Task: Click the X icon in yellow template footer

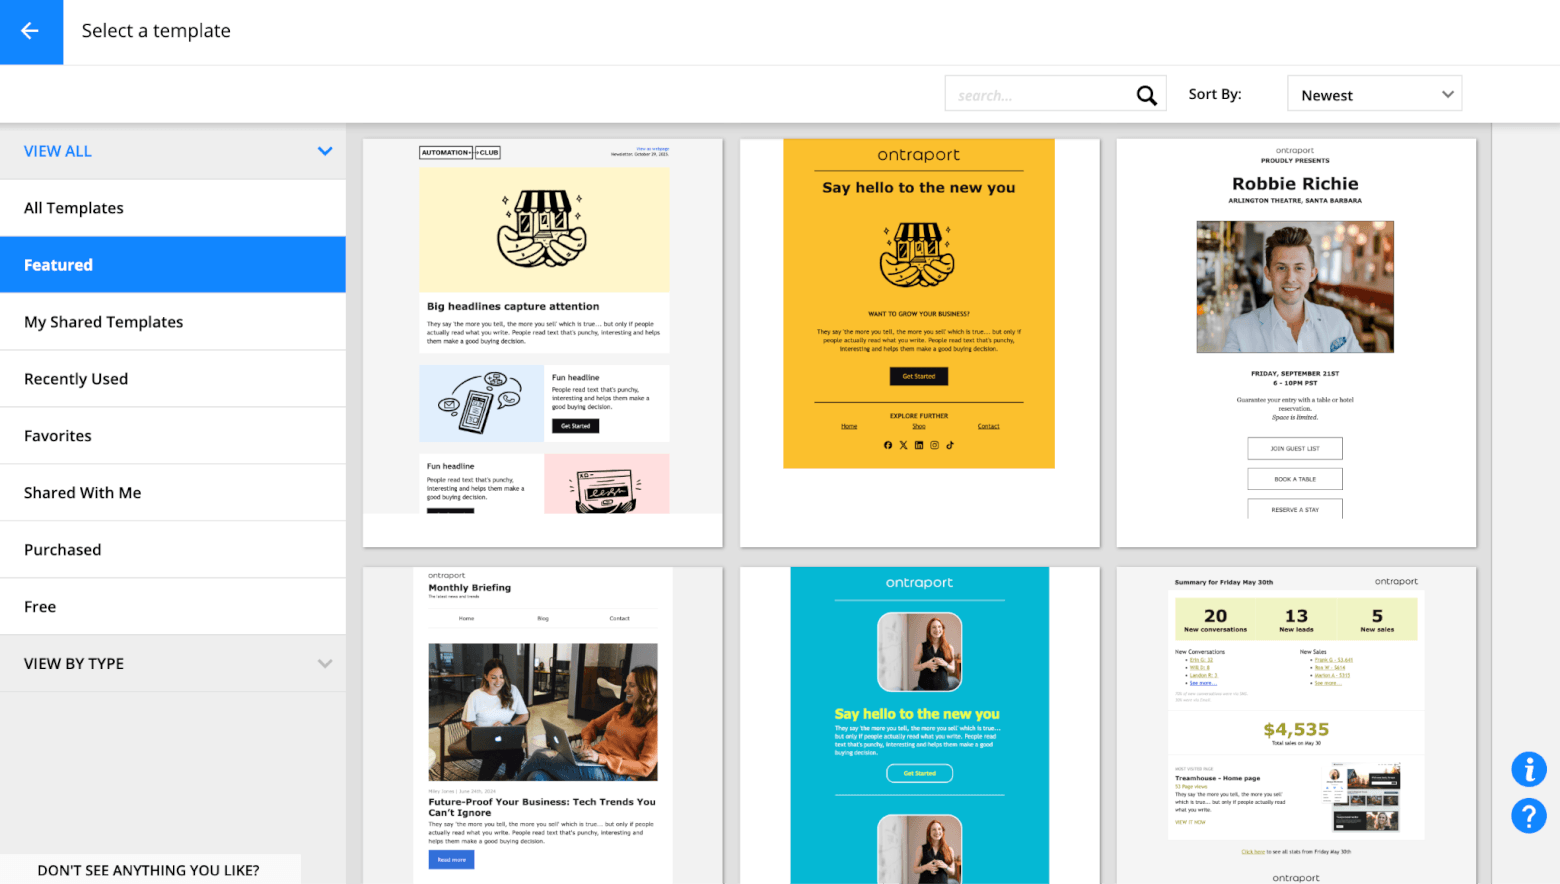Action: tap(903, 445)
